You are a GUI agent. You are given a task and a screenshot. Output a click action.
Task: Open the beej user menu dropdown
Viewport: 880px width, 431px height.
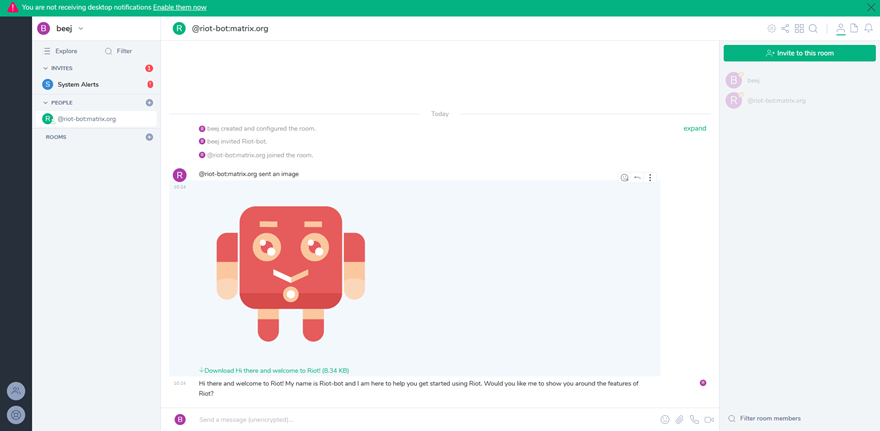click(x=61, y=28)
